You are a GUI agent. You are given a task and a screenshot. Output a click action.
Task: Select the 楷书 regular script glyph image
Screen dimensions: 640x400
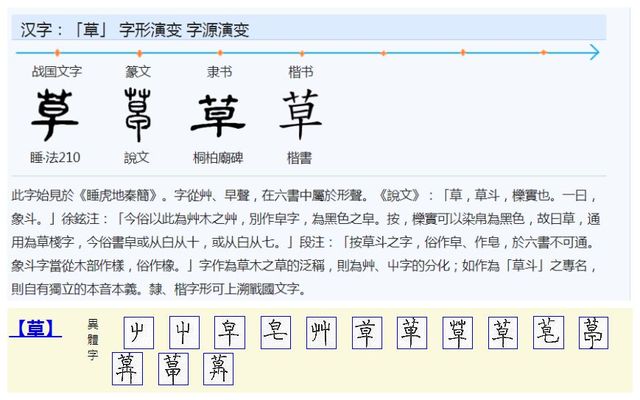tap(300, 114)
